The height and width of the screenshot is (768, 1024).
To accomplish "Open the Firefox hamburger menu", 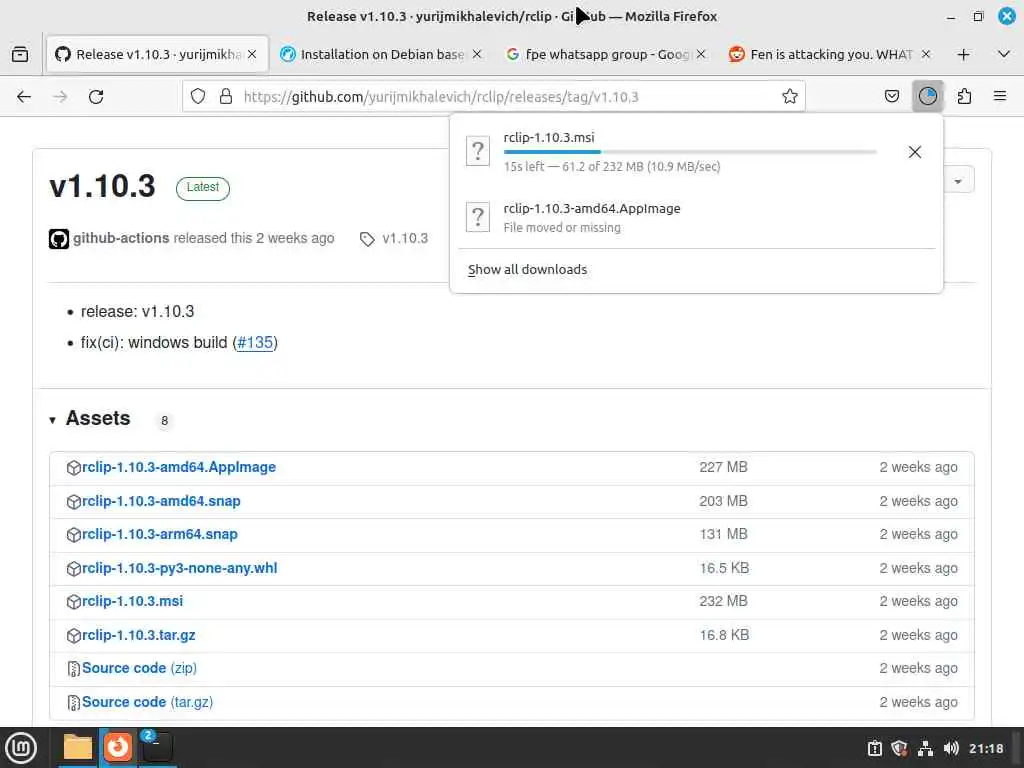I will tap(1000, 97).
